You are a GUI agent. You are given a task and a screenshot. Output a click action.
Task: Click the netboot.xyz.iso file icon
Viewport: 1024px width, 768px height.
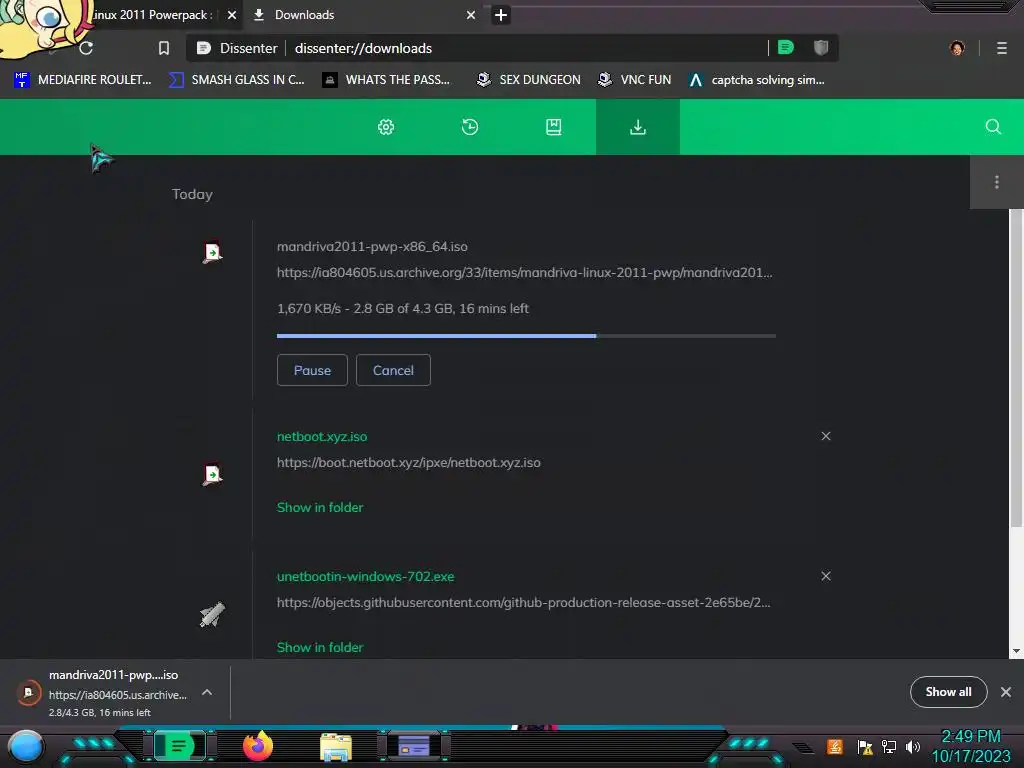point(212,475)
